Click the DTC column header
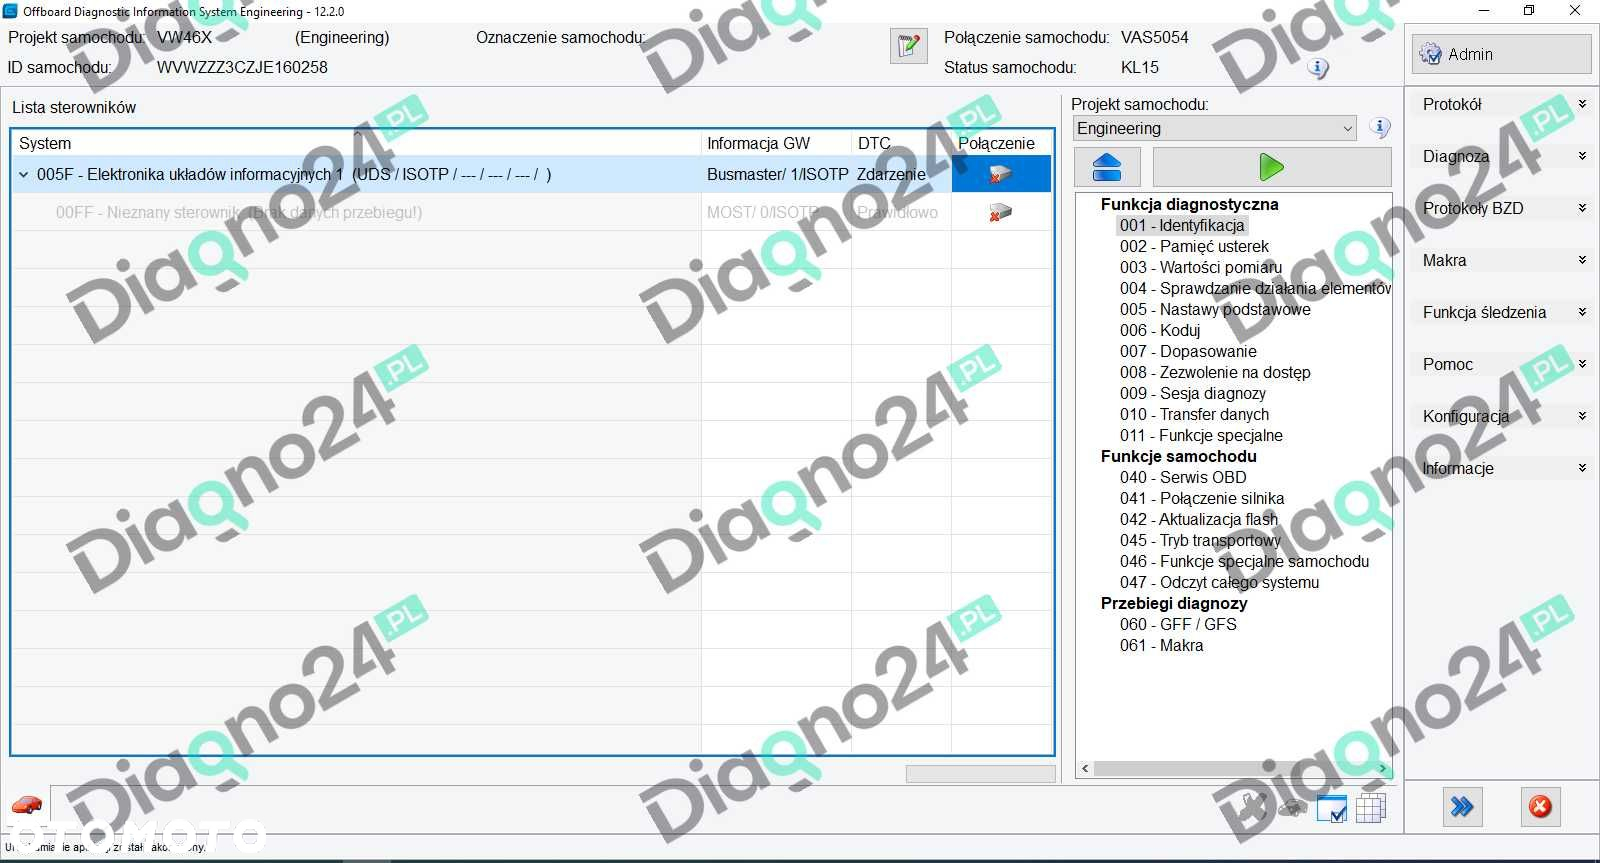This screenshot has width=1600, height=863. (901, 143)
